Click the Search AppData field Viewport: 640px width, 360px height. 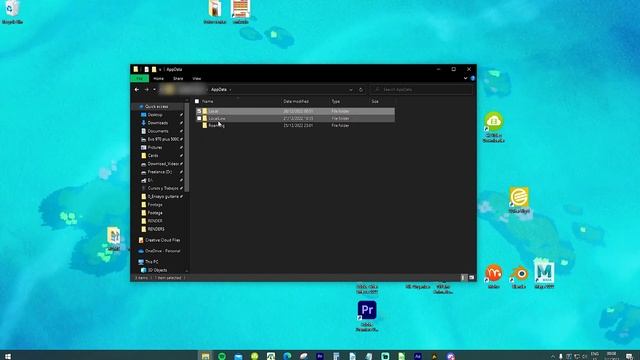(421, 89)
